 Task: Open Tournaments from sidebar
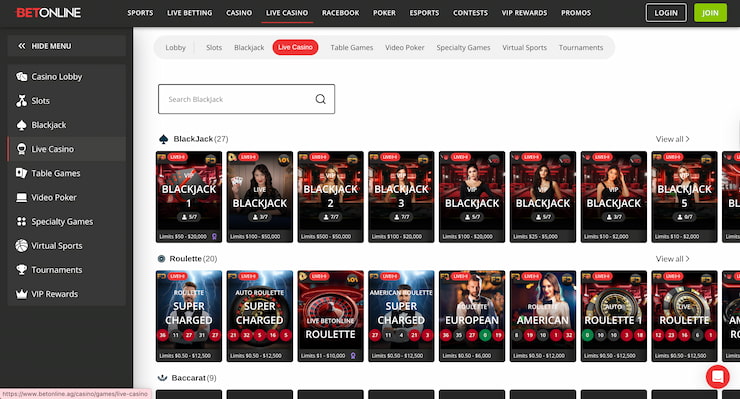(x=67, y=270)
